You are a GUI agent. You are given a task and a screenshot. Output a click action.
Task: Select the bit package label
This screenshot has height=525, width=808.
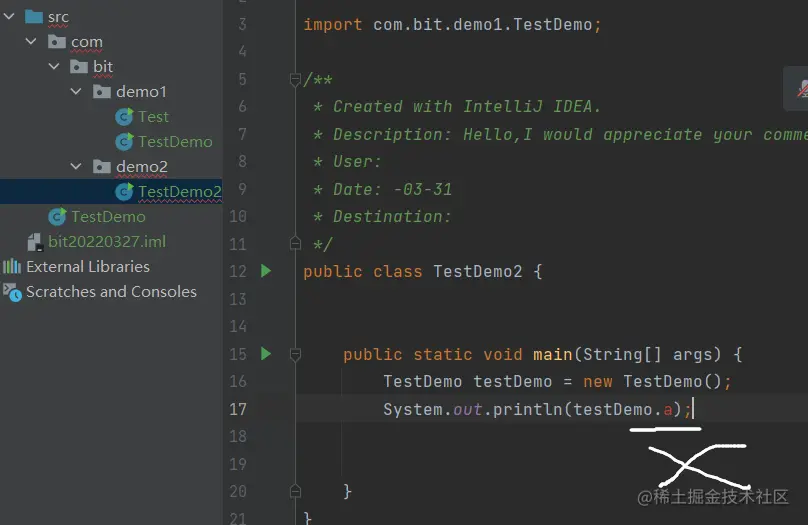point(103,66)
